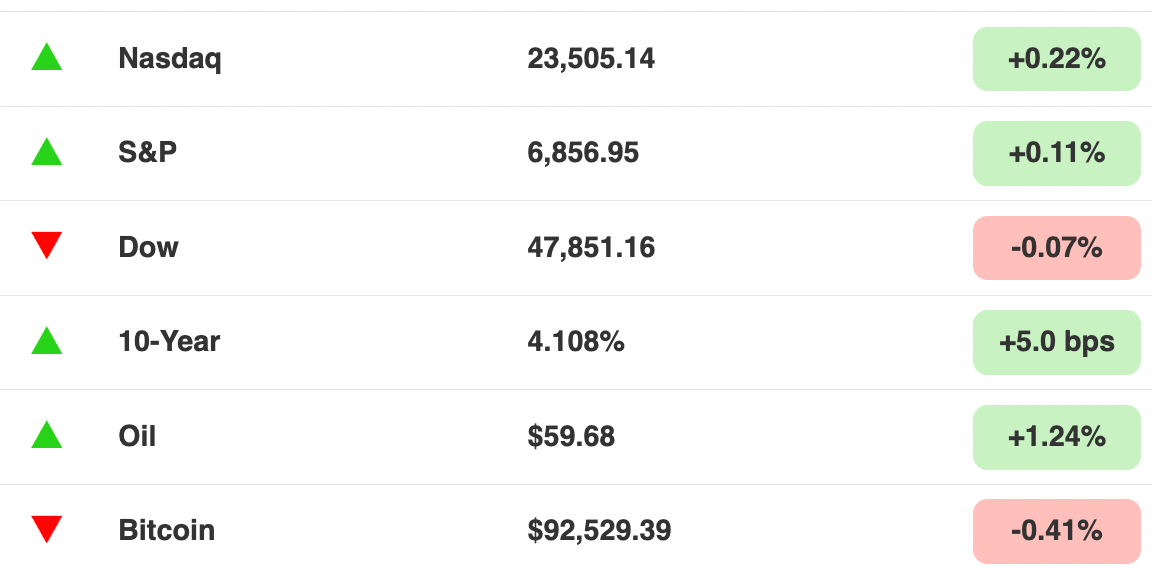Select the 10-Year yield label

169,341
